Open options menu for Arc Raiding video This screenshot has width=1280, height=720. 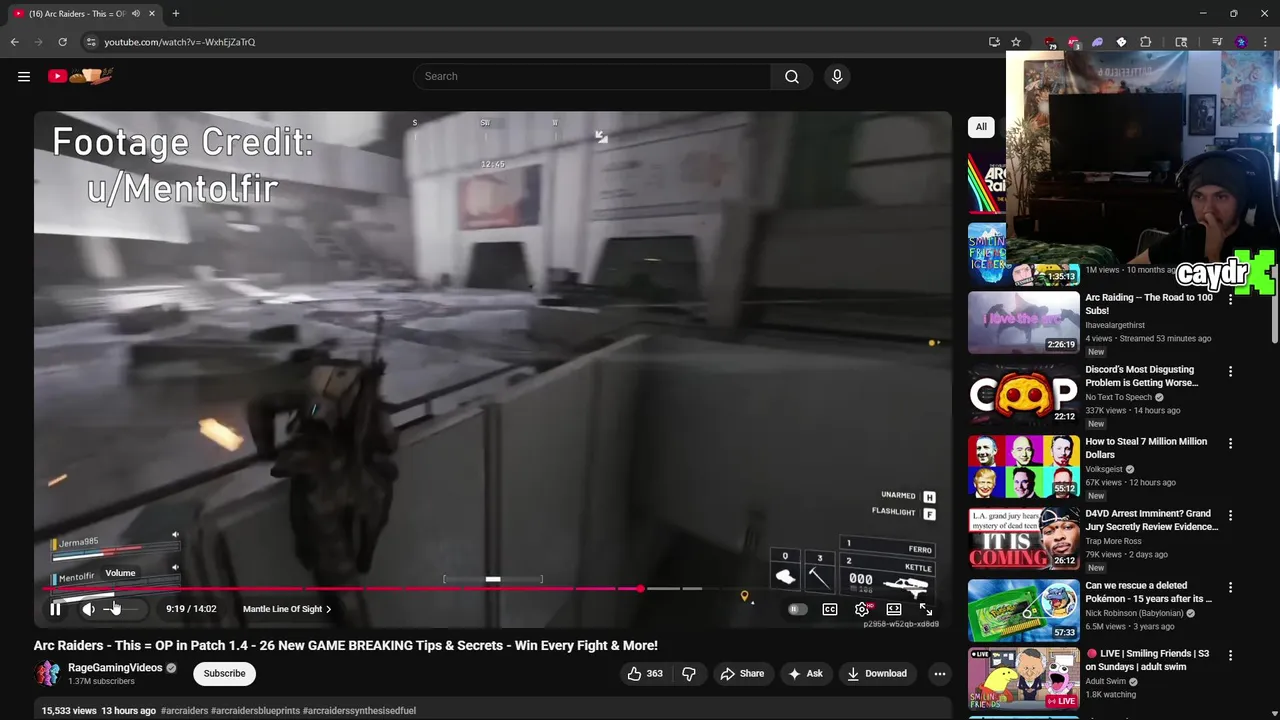[1230, 299]
